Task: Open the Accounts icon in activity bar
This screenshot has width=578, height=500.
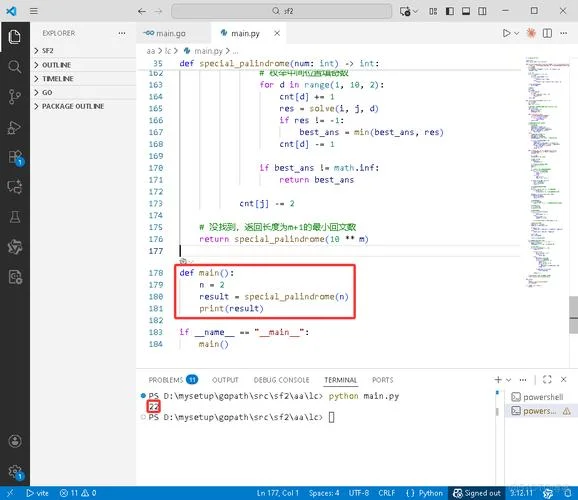Action: [x=15, y=441]
